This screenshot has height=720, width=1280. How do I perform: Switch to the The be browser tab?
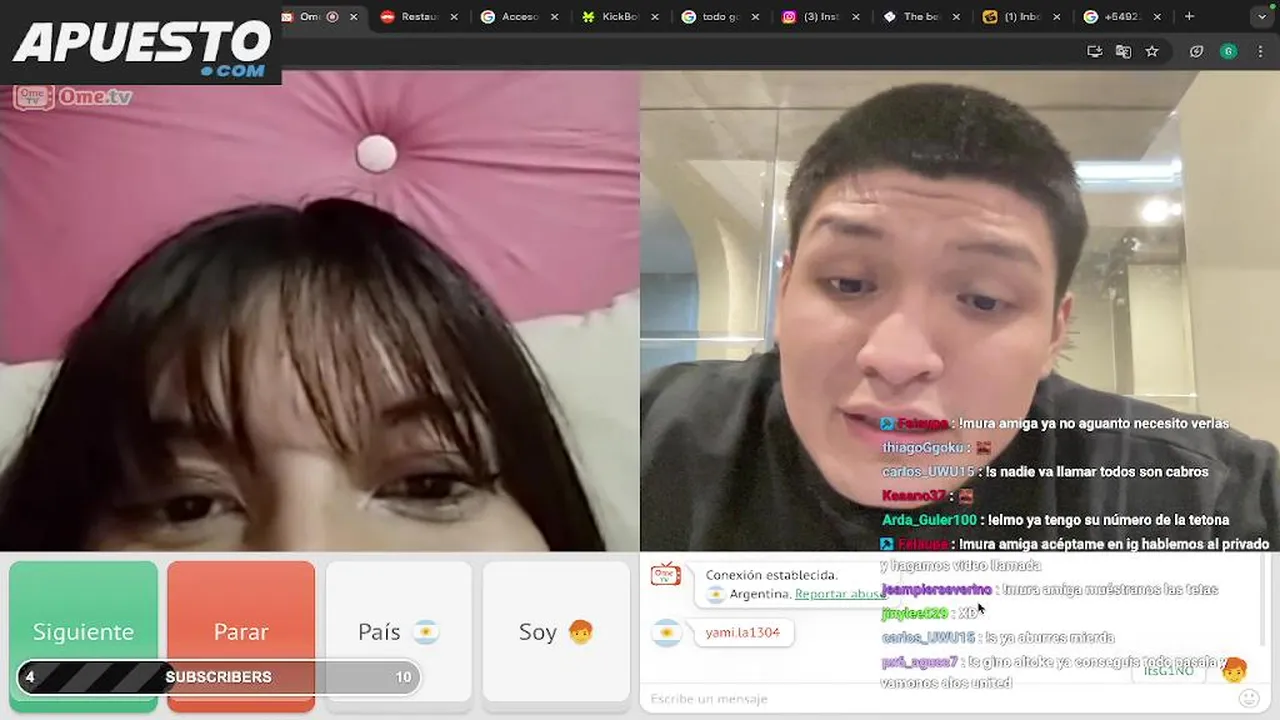click(x=920, y=16)
